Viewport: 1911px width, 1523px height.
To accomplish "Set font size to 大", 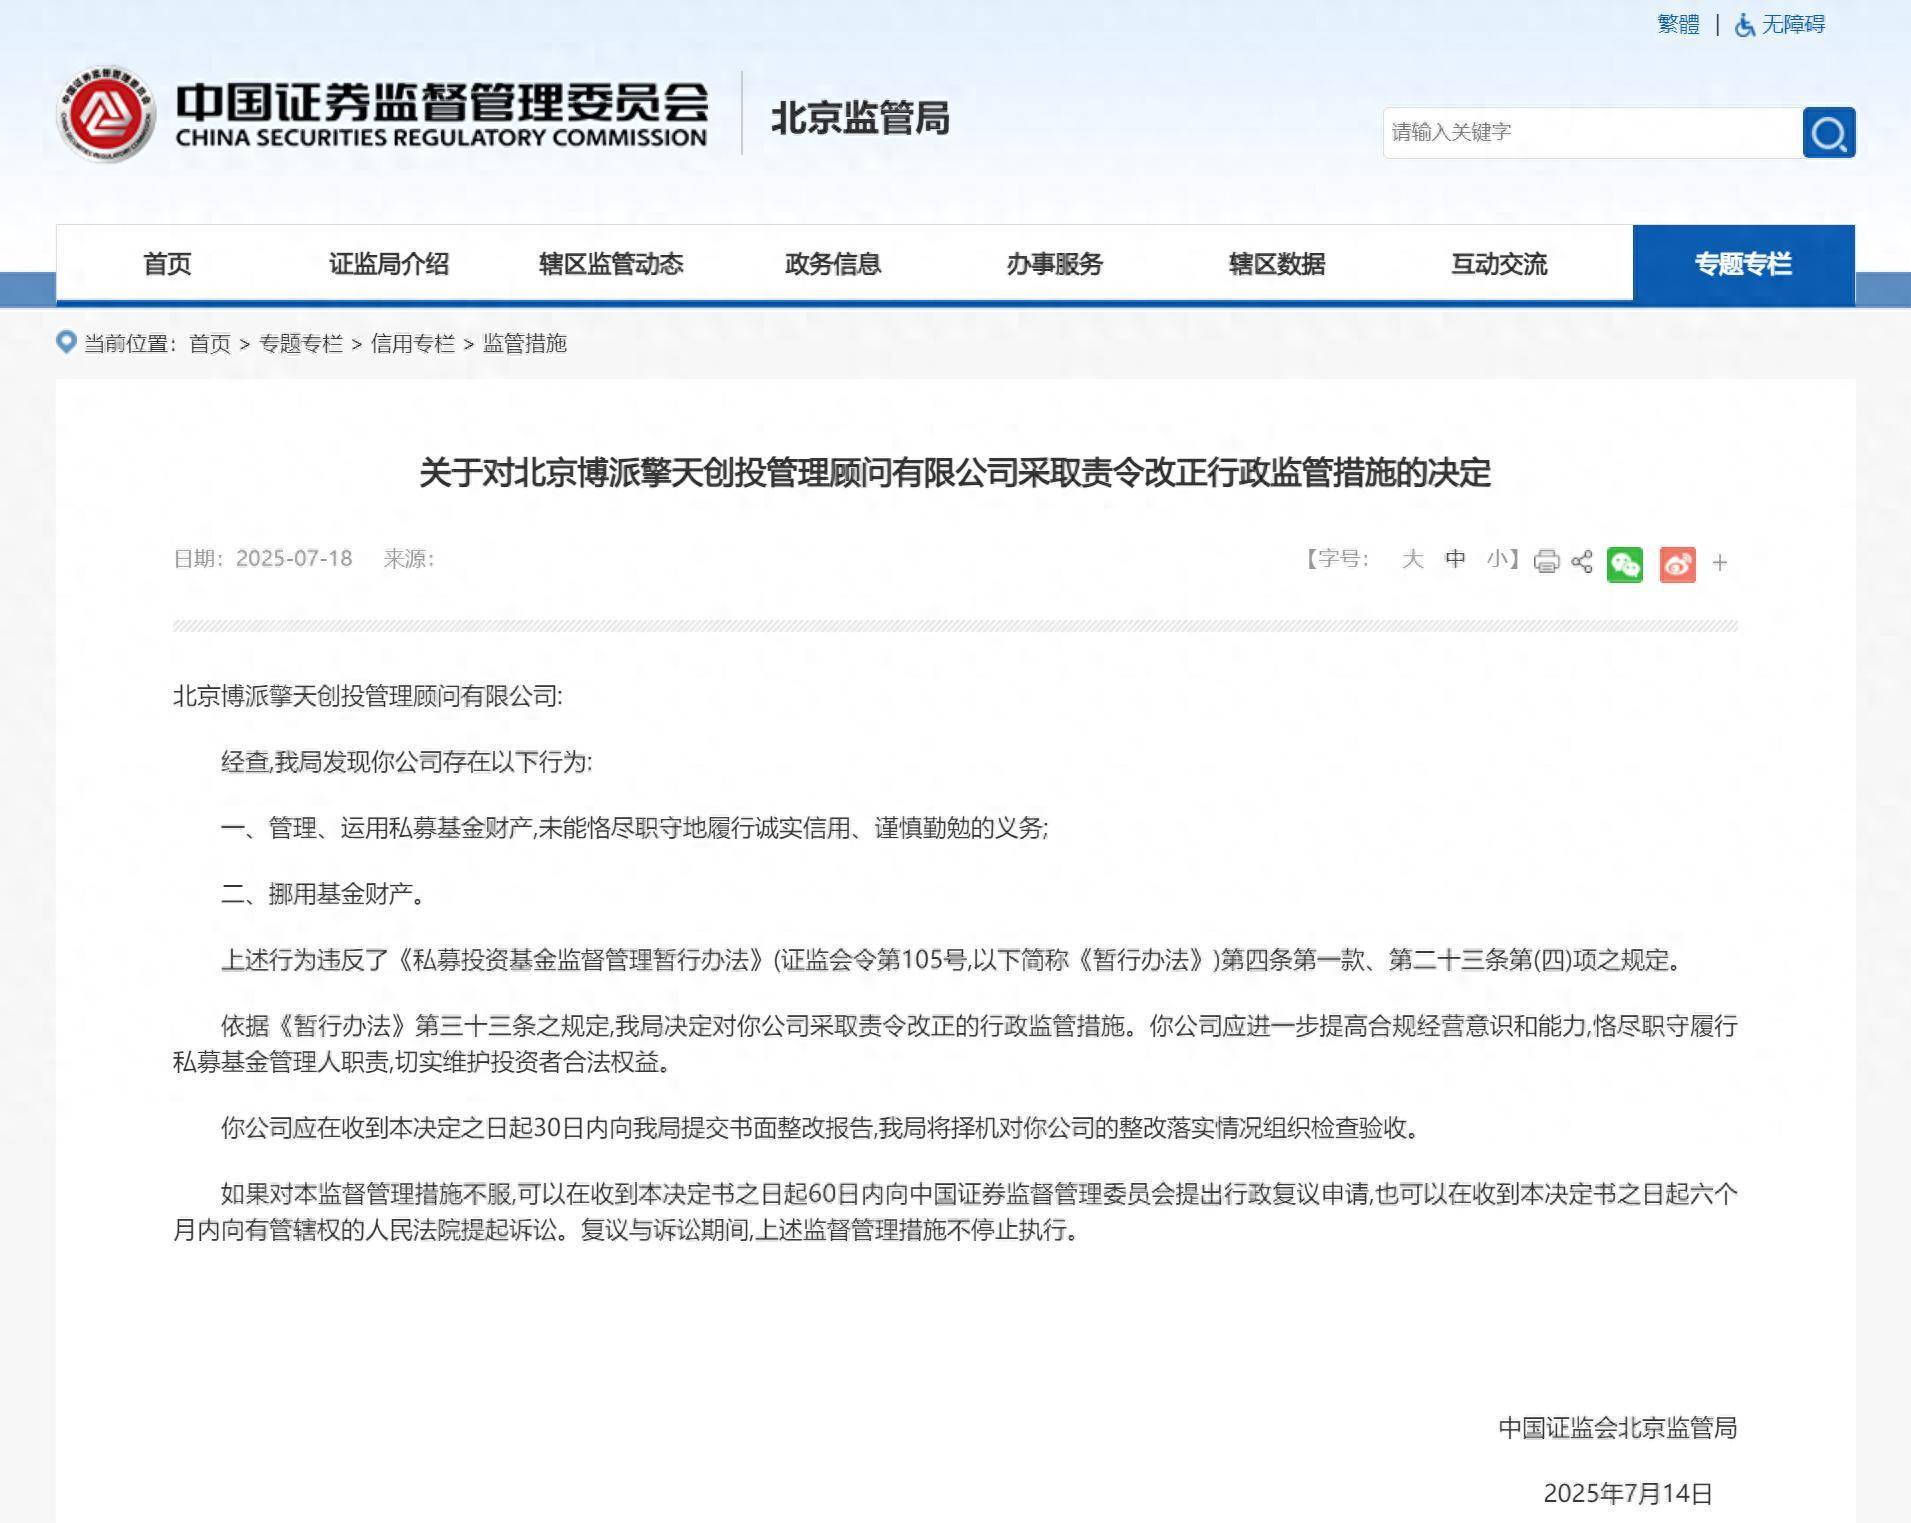I will coord(1412,560).
